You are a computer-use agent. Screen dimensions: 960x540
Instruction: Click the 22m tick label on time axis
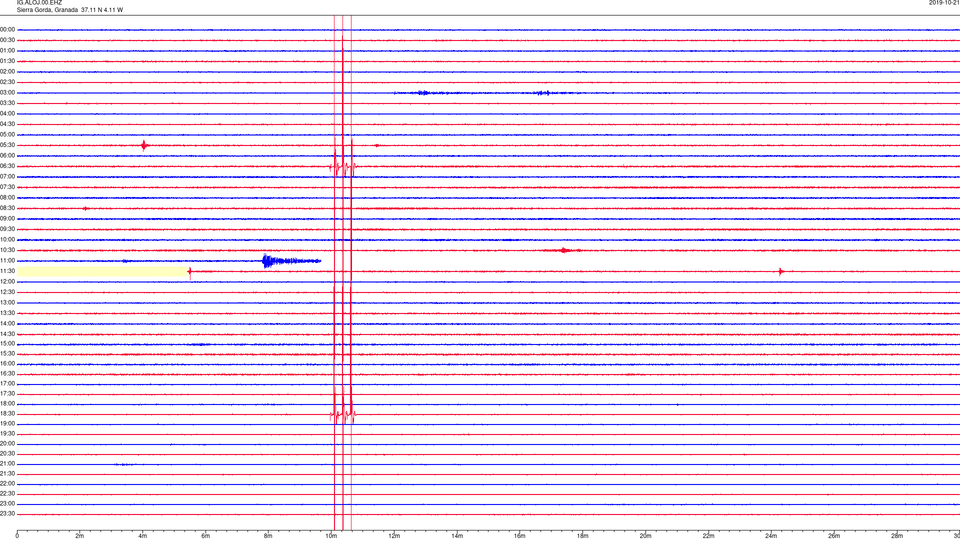click(708, 536)
